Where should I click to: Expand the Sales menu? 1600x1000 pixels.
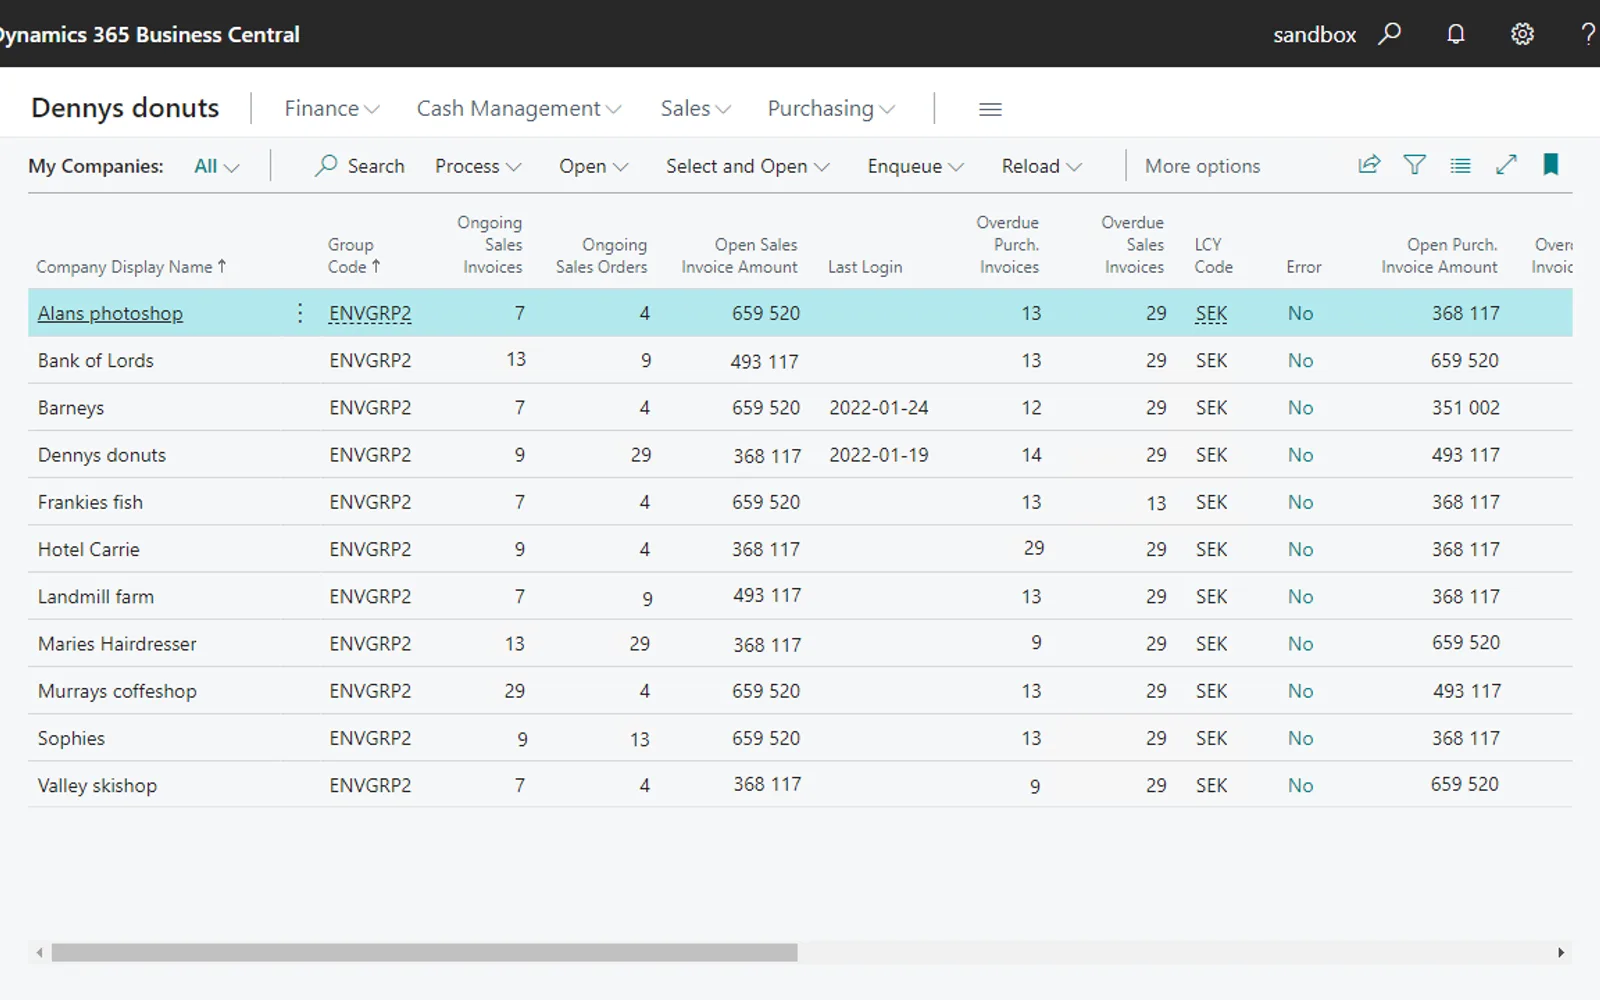[x=696, y=108]
